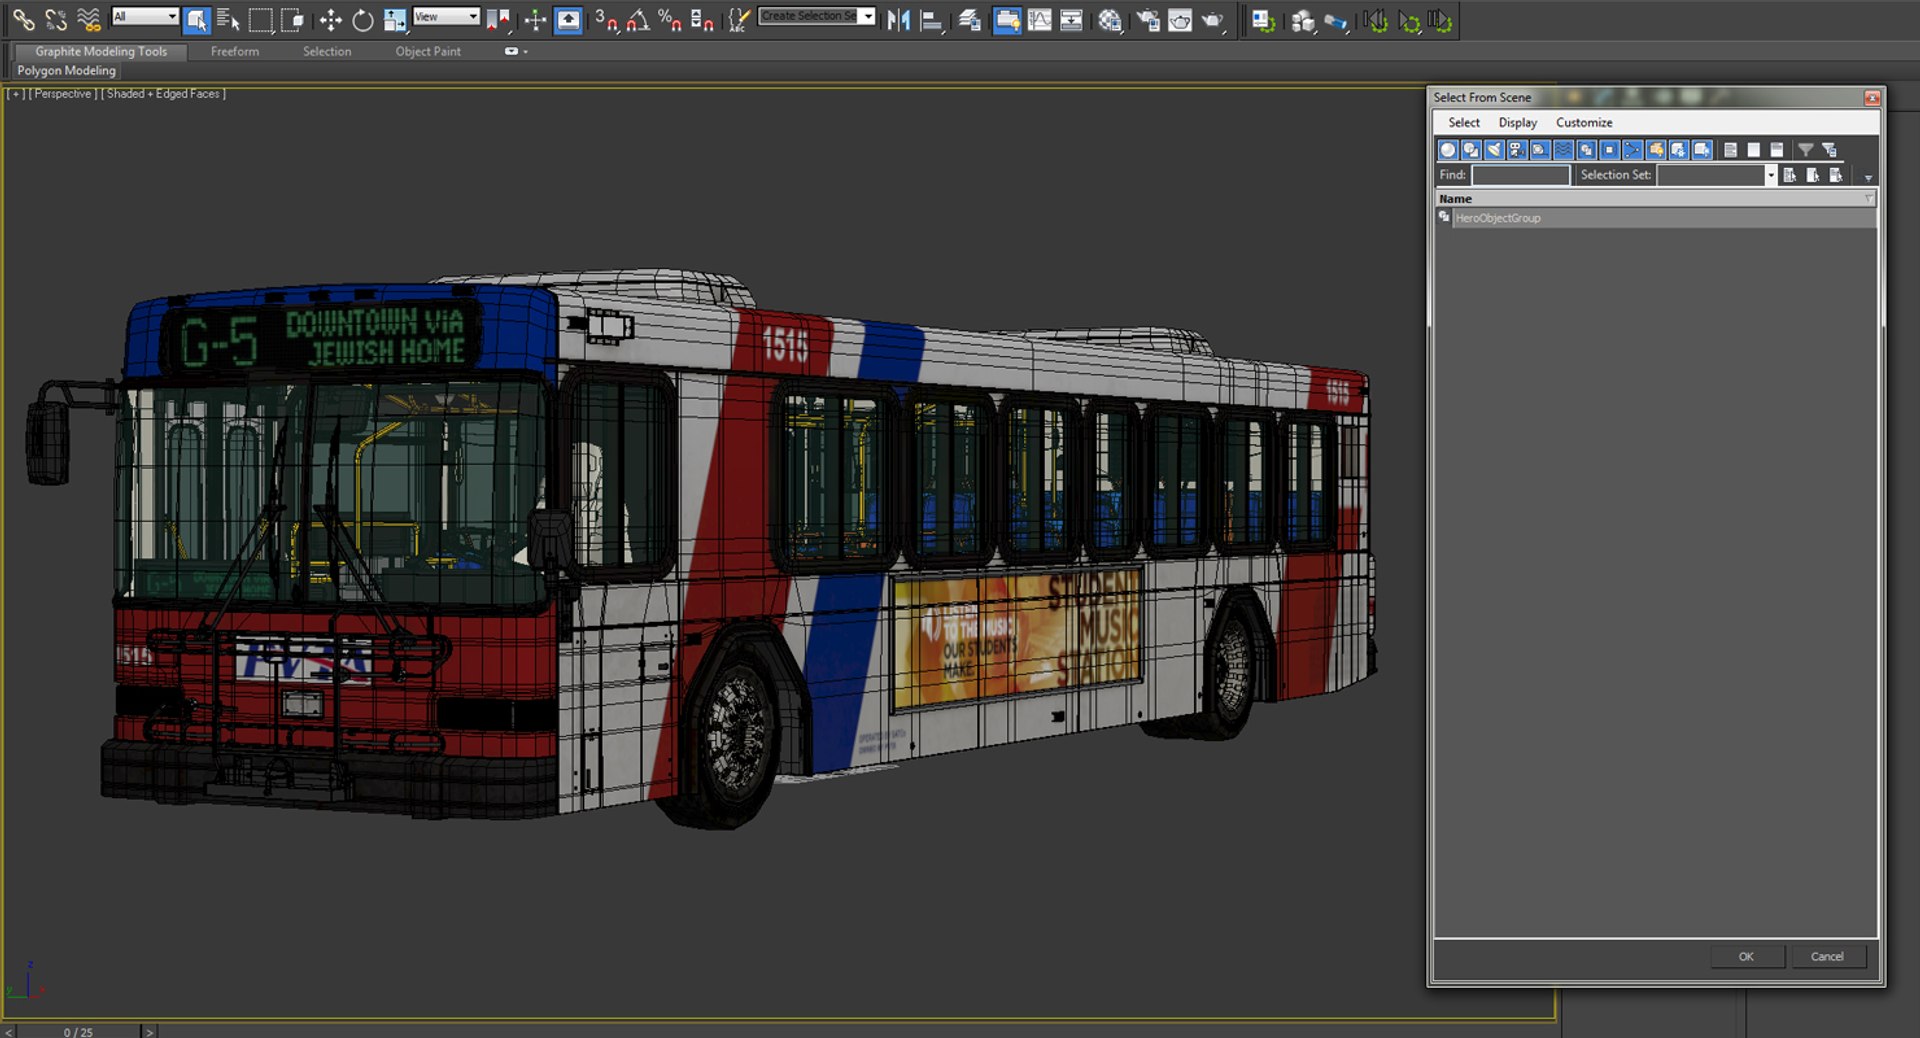The height and width of the screenshot is (1038, 1920).
Task: Click the Select and Manipulate icon
Action: pyautogui.click(x=535, y=19)
